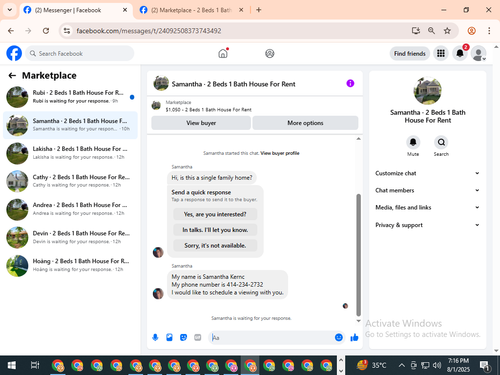The image size is (500, 375).
Task: Switch to the Messenger | Facebook tab
Action: [x=75, y=10]
